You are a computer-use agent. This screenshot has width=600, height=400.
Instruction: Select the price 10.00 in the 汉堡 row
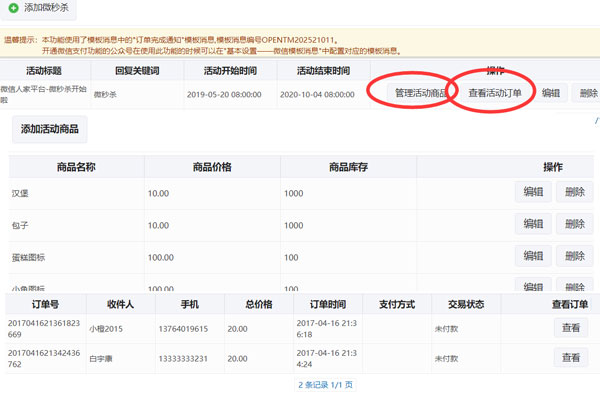point(158,193)
